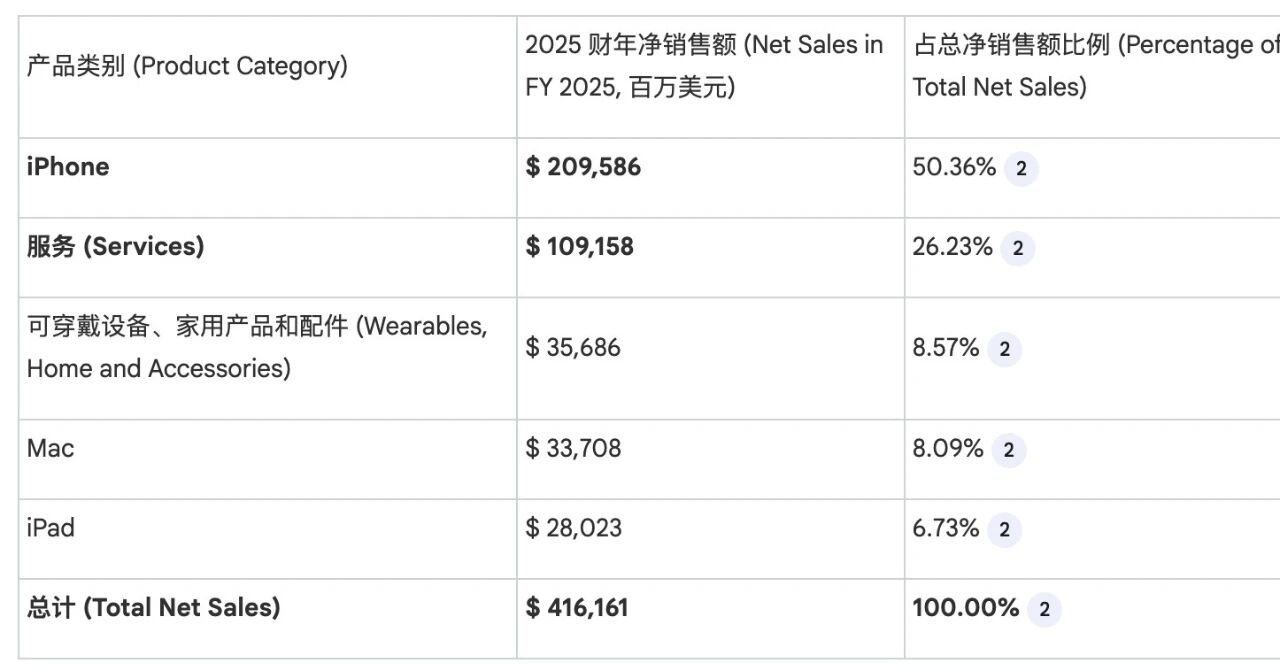The height and width of the screenshot is (672, 1280).
Task: Click the $ 35,686 value
Action: (573, 348)
